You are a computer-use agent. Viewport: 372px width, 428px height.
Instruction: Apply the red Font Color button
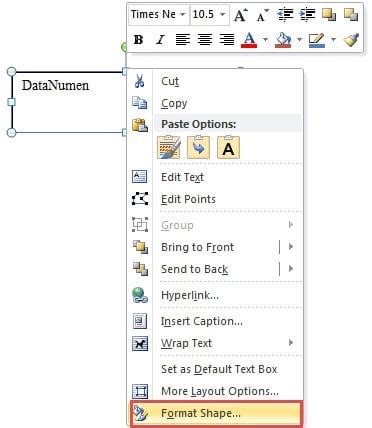[249, 40]
